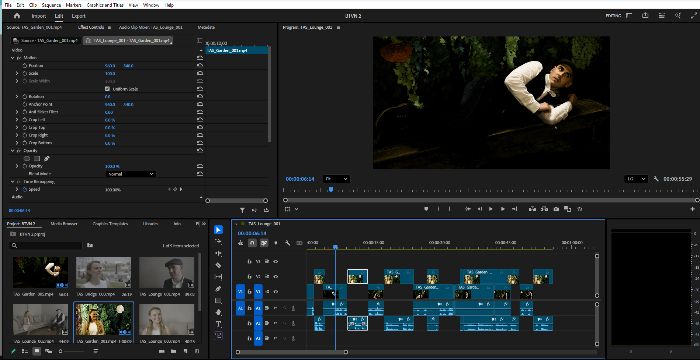Image resolution: width=700 pixels, height=360 pixels.
Task: Select the Razor tool
Action: tap(218, 265)
